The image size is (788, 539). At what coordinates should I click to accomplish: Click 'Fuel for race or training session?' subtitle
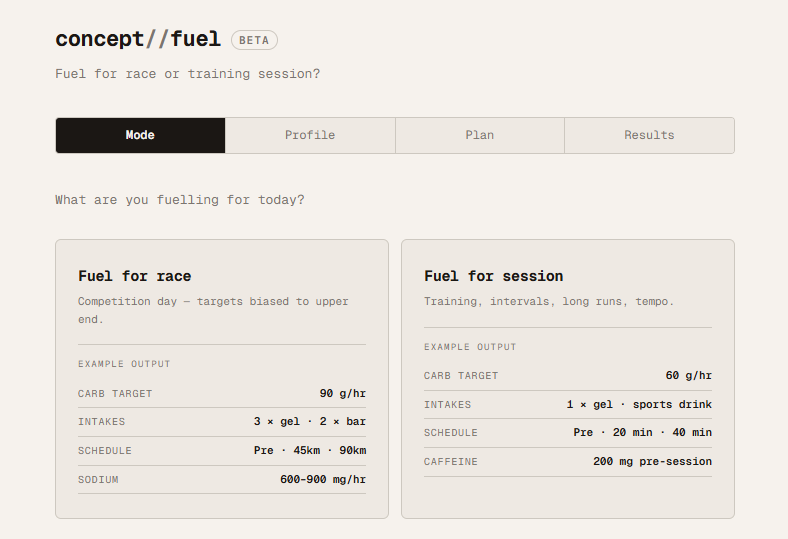tap(187, 74)
